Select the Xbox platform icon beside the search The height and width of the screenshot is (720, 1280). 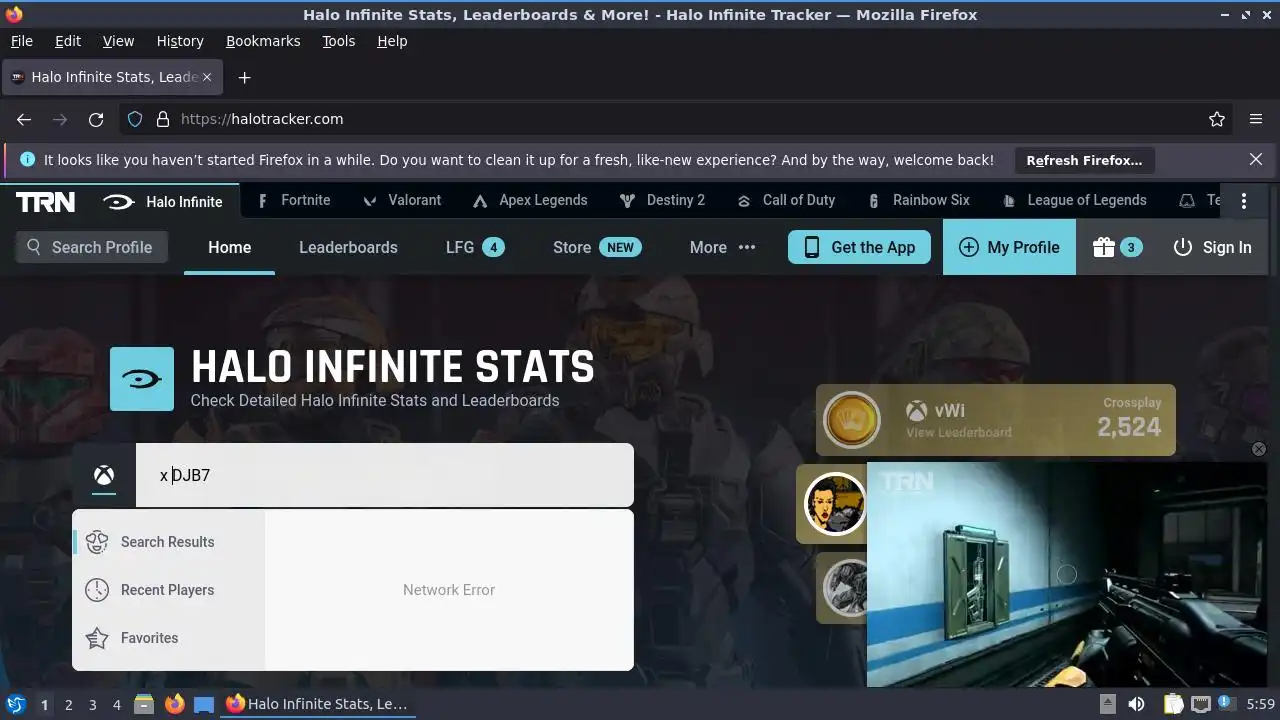(104, 475)
